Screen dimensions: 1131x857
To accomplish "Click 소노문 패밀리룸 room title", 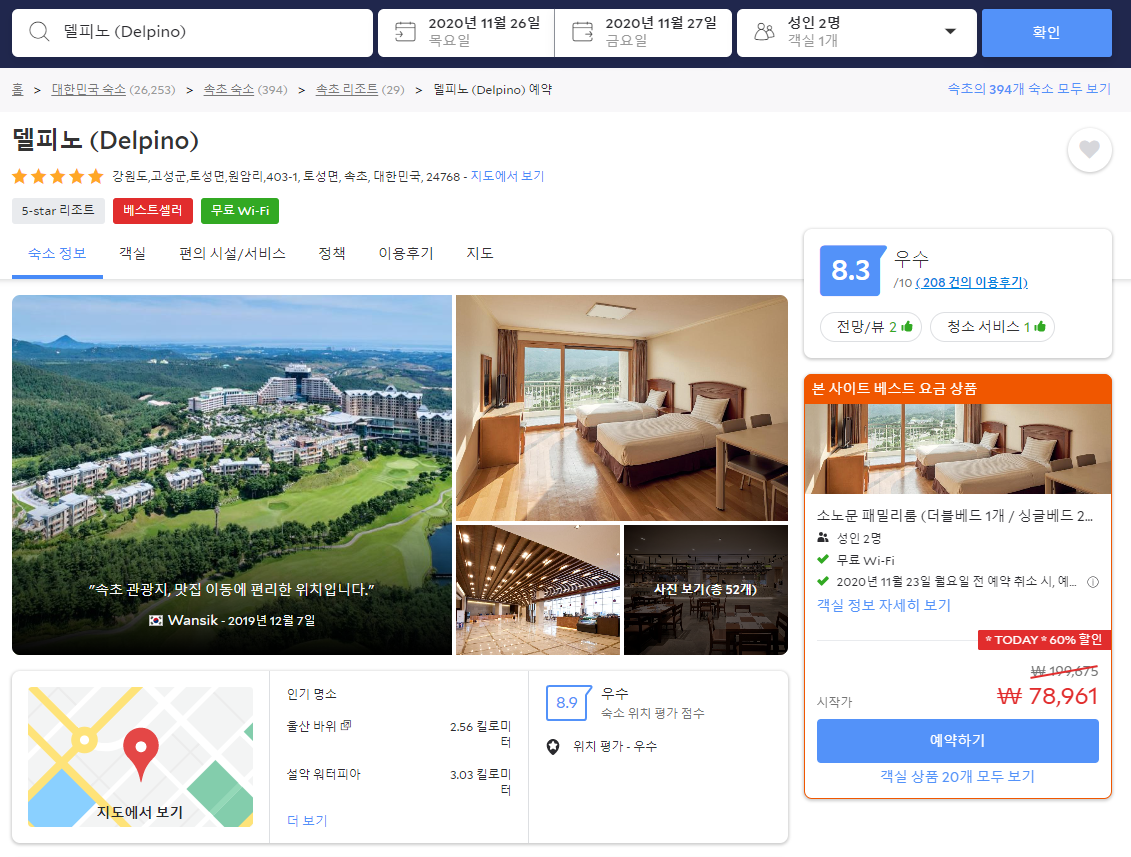I will click(954, 516).
